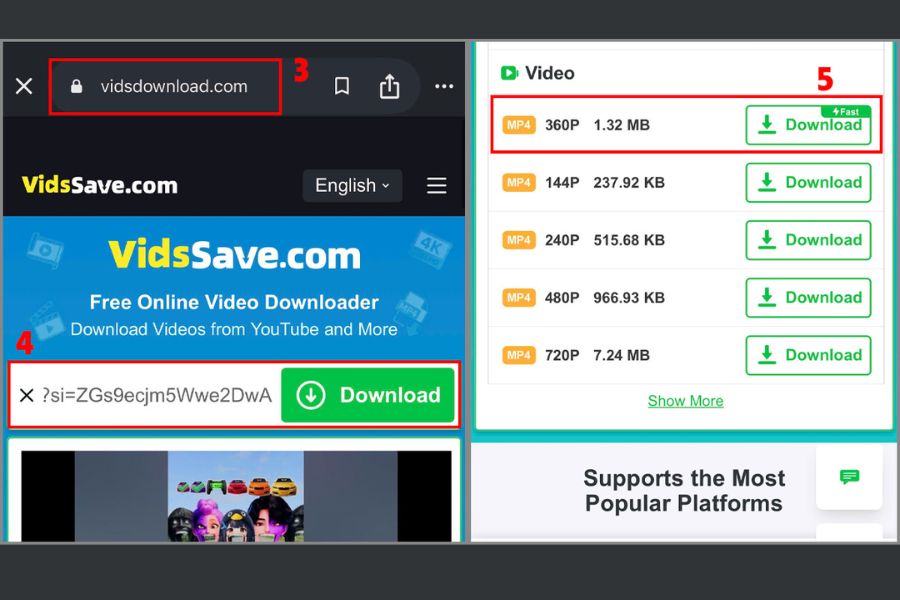
Task: Download the 360P 1.32 MB video
Action: [x=808, y=125]
